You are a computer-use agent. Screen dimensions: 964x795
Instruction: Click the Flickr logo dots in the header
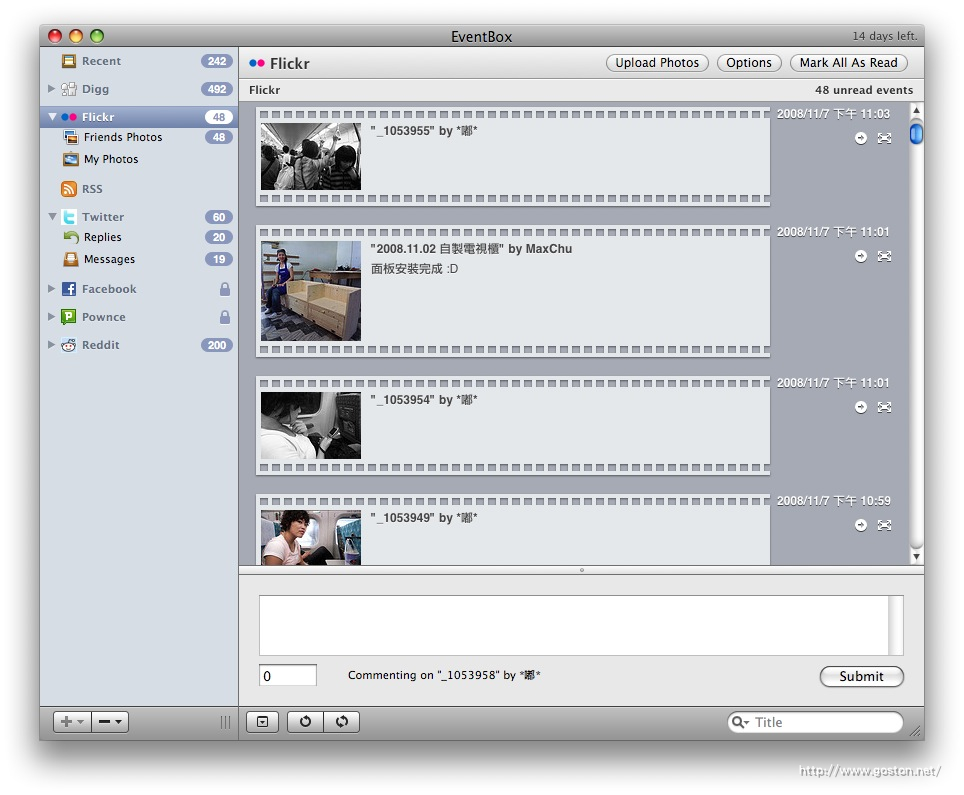(x=257, y=63)
